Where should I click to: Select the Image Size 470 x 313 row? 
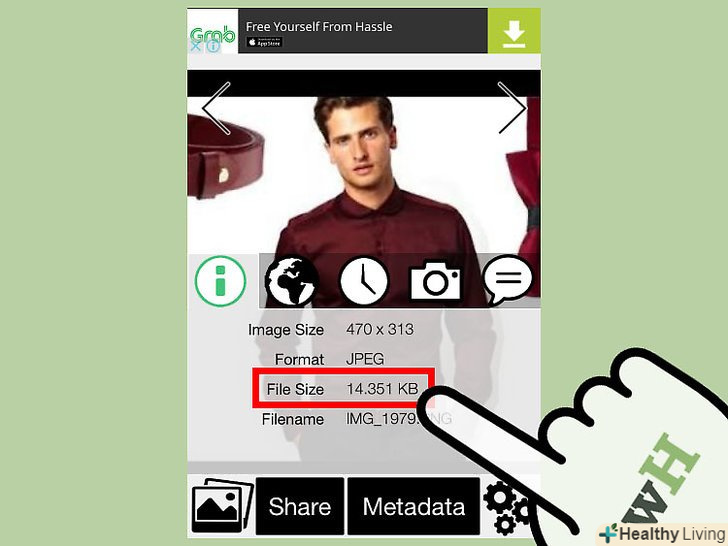pyautogui.click(x=331, y=330)
